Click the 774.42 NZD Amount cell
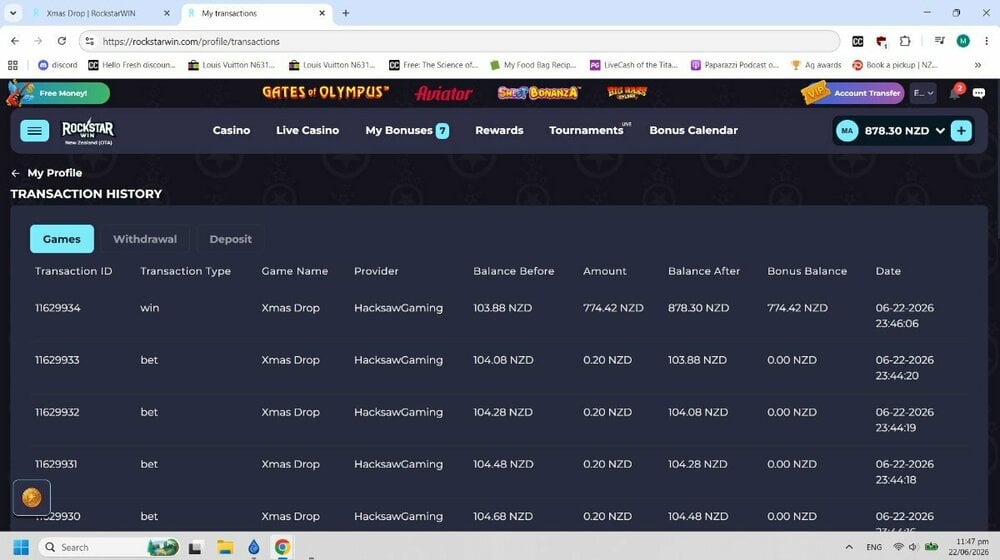 click(x=613, y=307)
